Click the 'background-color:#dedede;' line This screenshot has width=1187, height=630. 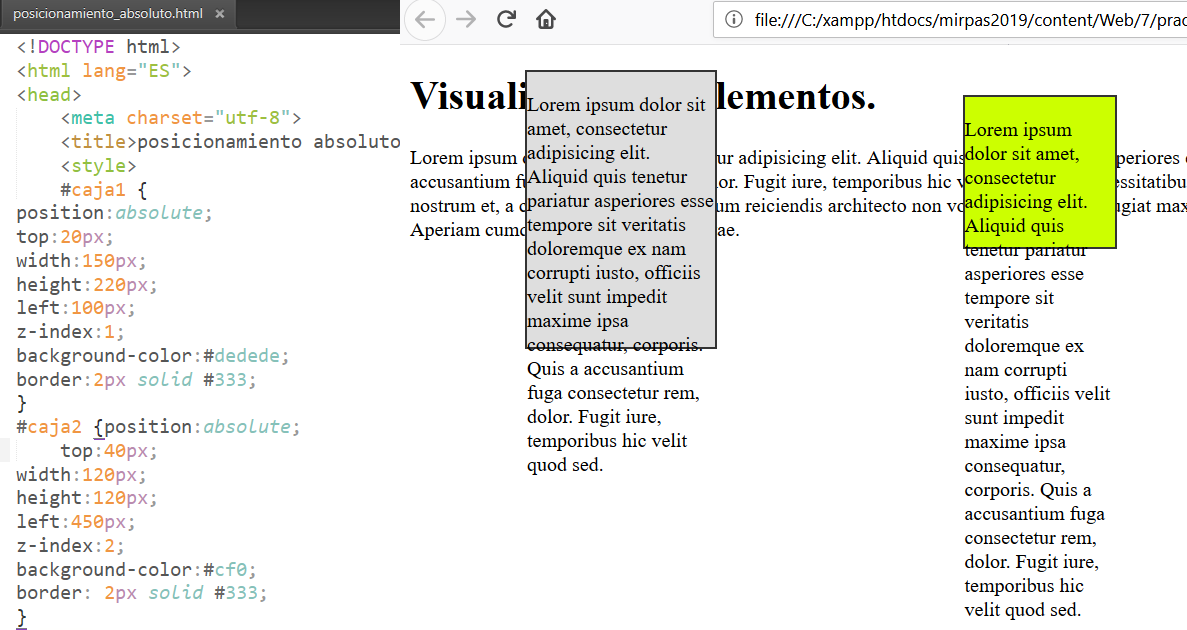tap(153, 356)
